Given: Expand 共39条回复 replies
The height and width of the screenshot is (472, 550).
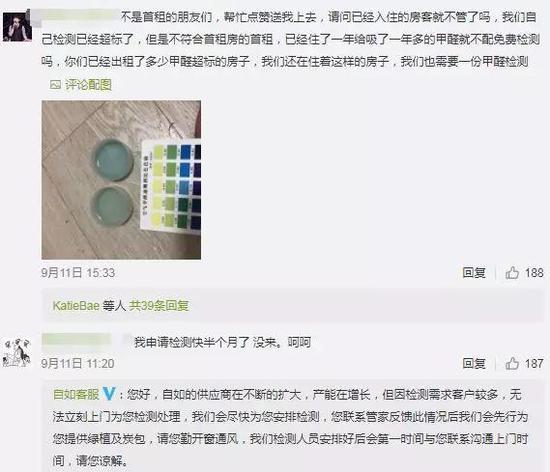Looking at the screenshot, I should pyautogui.click(x=159, y=305).
